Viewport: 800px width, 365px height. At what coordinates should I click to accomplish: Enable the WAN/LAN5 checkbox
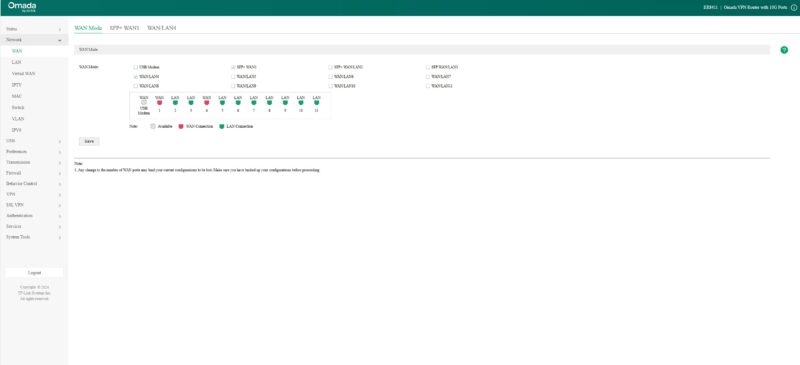coord(233,77)
